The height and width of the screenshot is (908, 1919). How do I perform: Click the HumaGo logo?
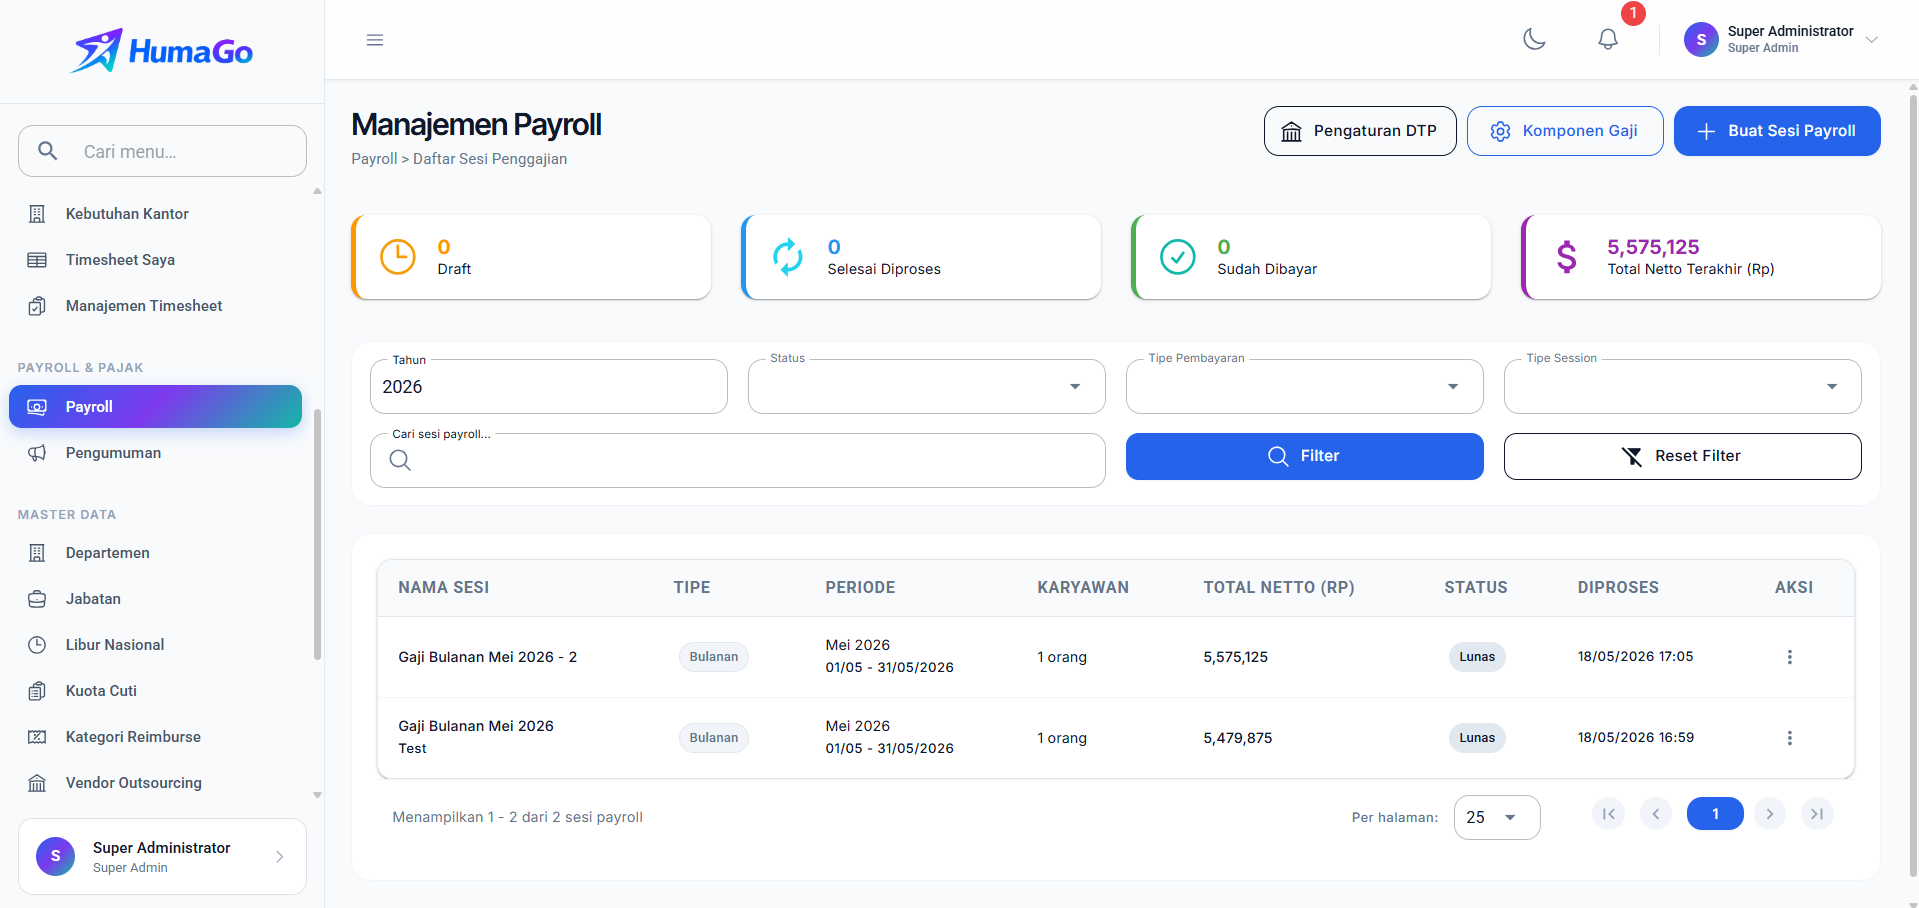162,51
